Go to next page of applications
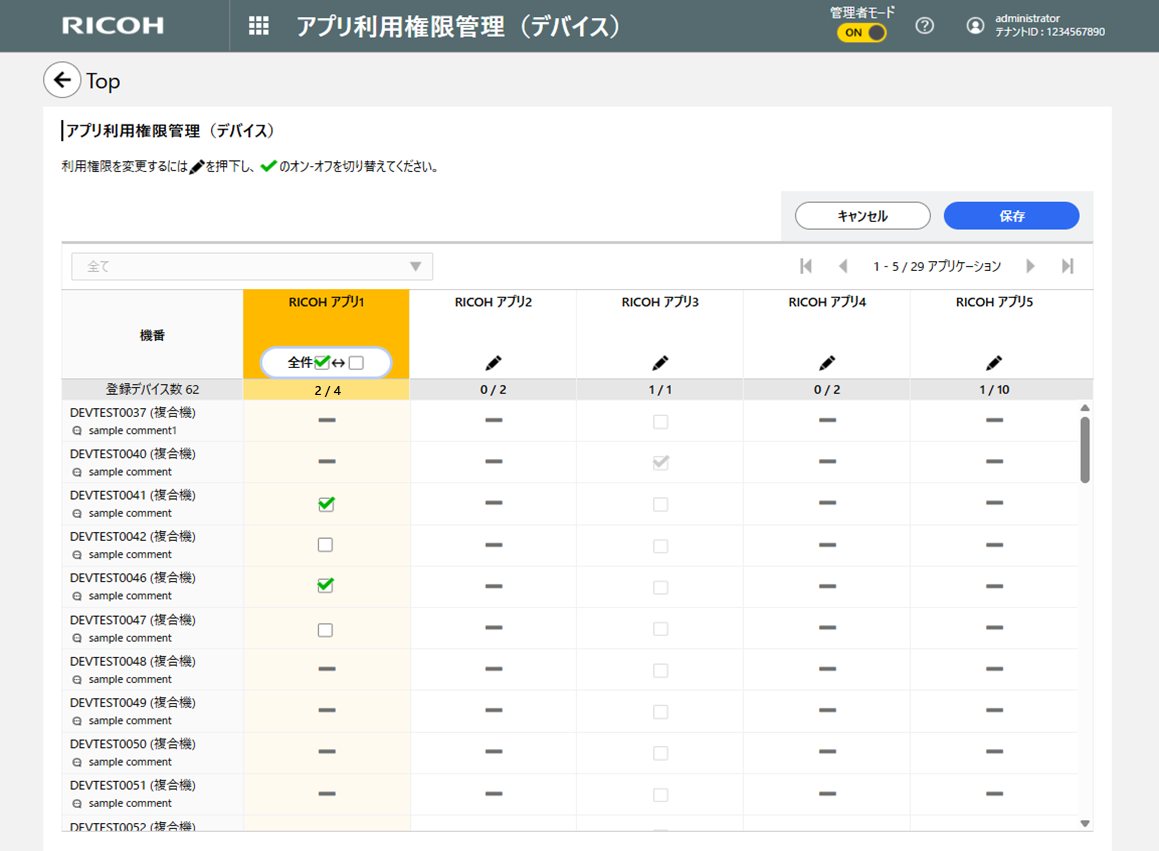Image resolution: width=1159 pixels, height=851 pixels. point(1030,266)
